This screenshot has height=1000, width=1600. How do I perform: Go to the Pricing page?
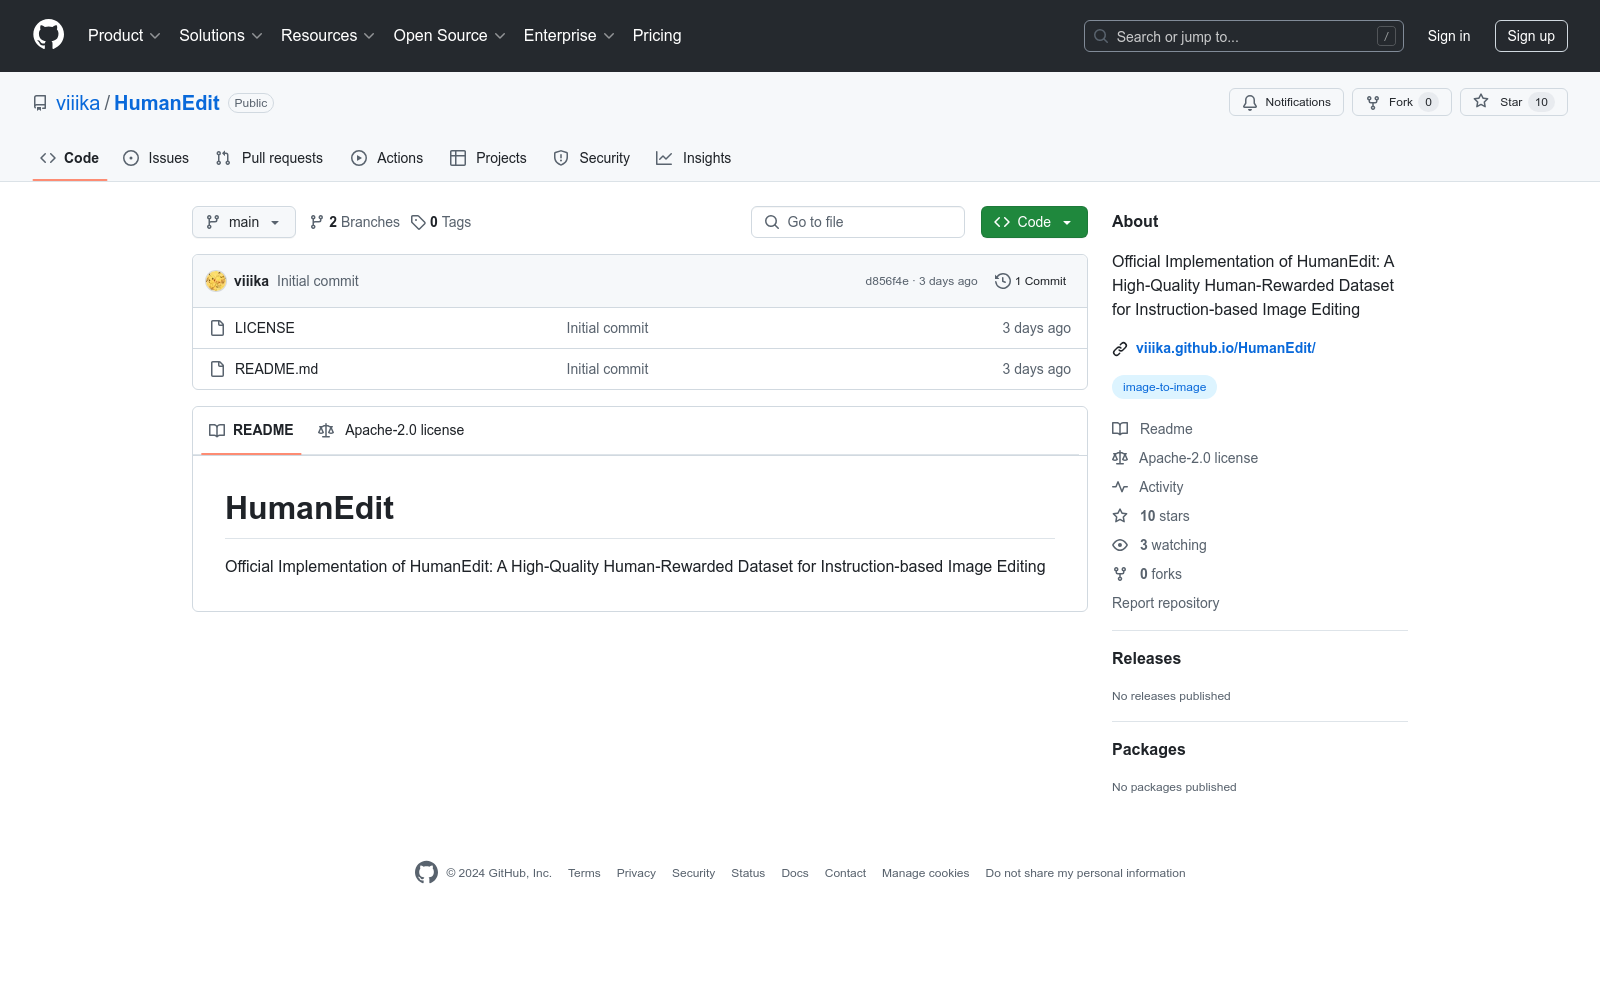tap(657, 36)
